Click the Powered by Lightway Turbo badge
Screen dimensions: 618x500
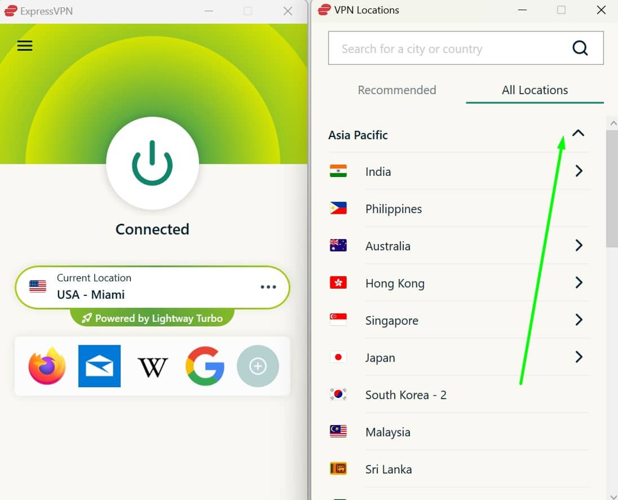coord(152,318)
